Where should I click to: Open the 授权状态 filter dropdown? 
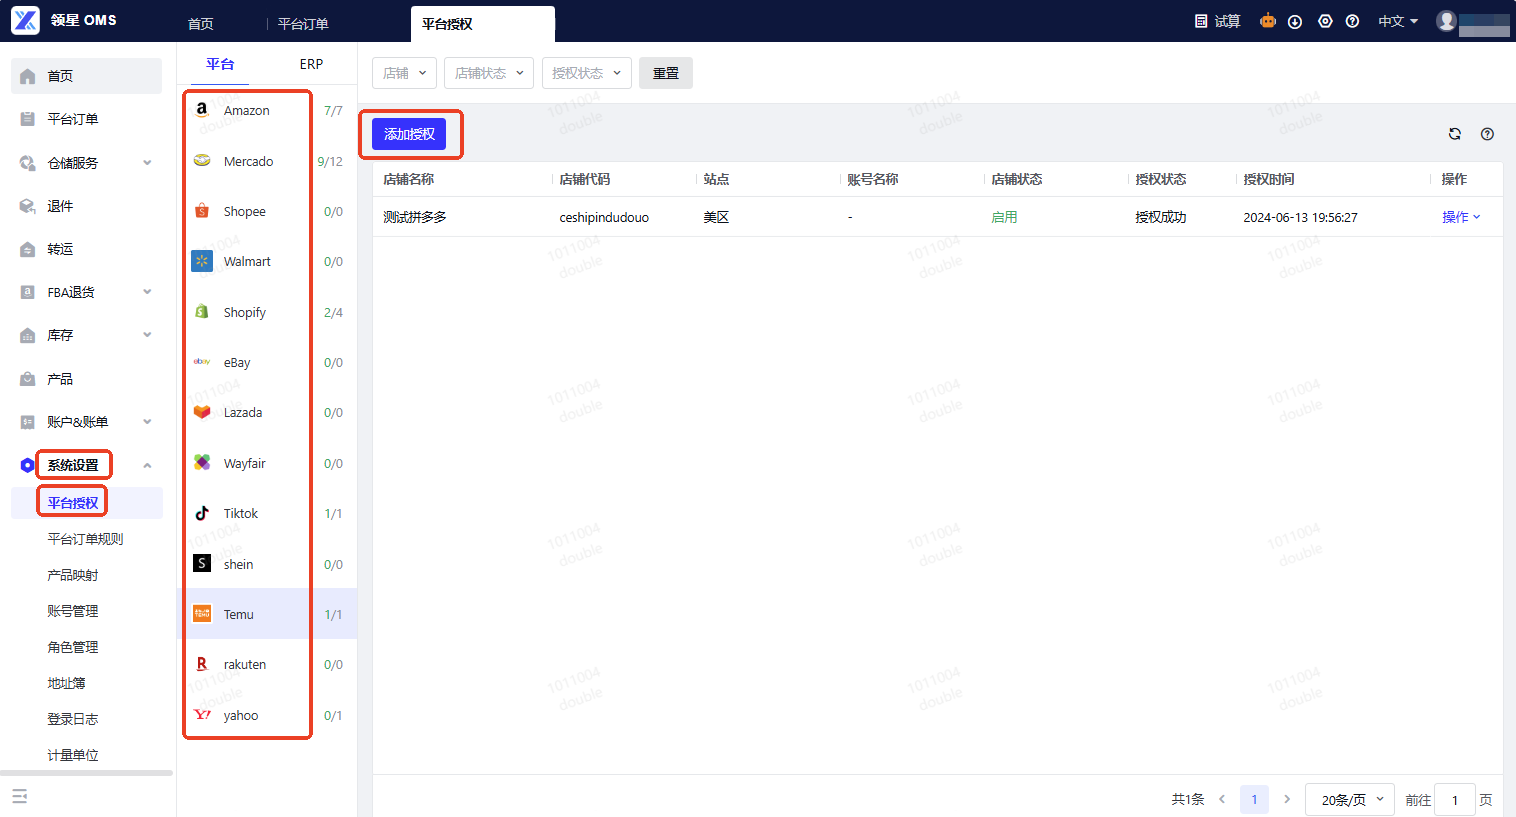(586, 73)
